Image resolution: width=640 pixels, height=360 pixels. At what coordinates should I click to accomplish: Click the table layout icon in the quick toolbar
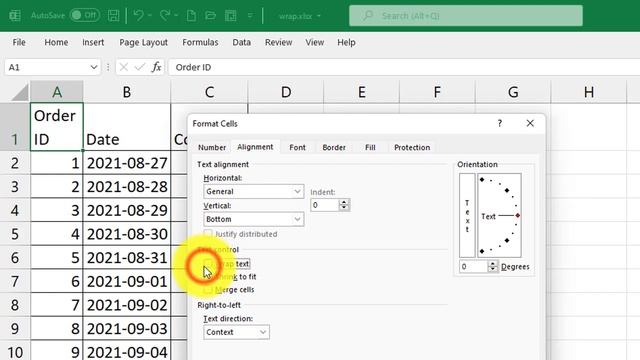tap(231, 16)
